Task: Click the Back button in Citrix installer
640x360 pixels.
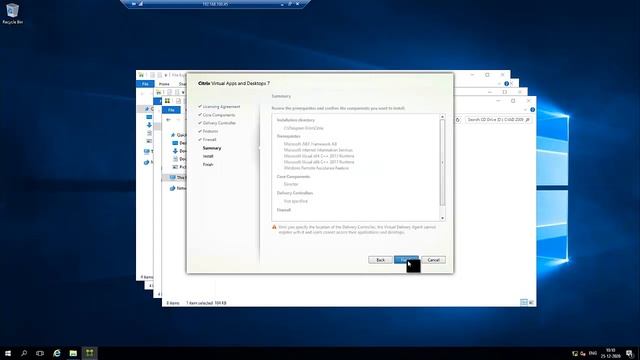Action: 380,260
